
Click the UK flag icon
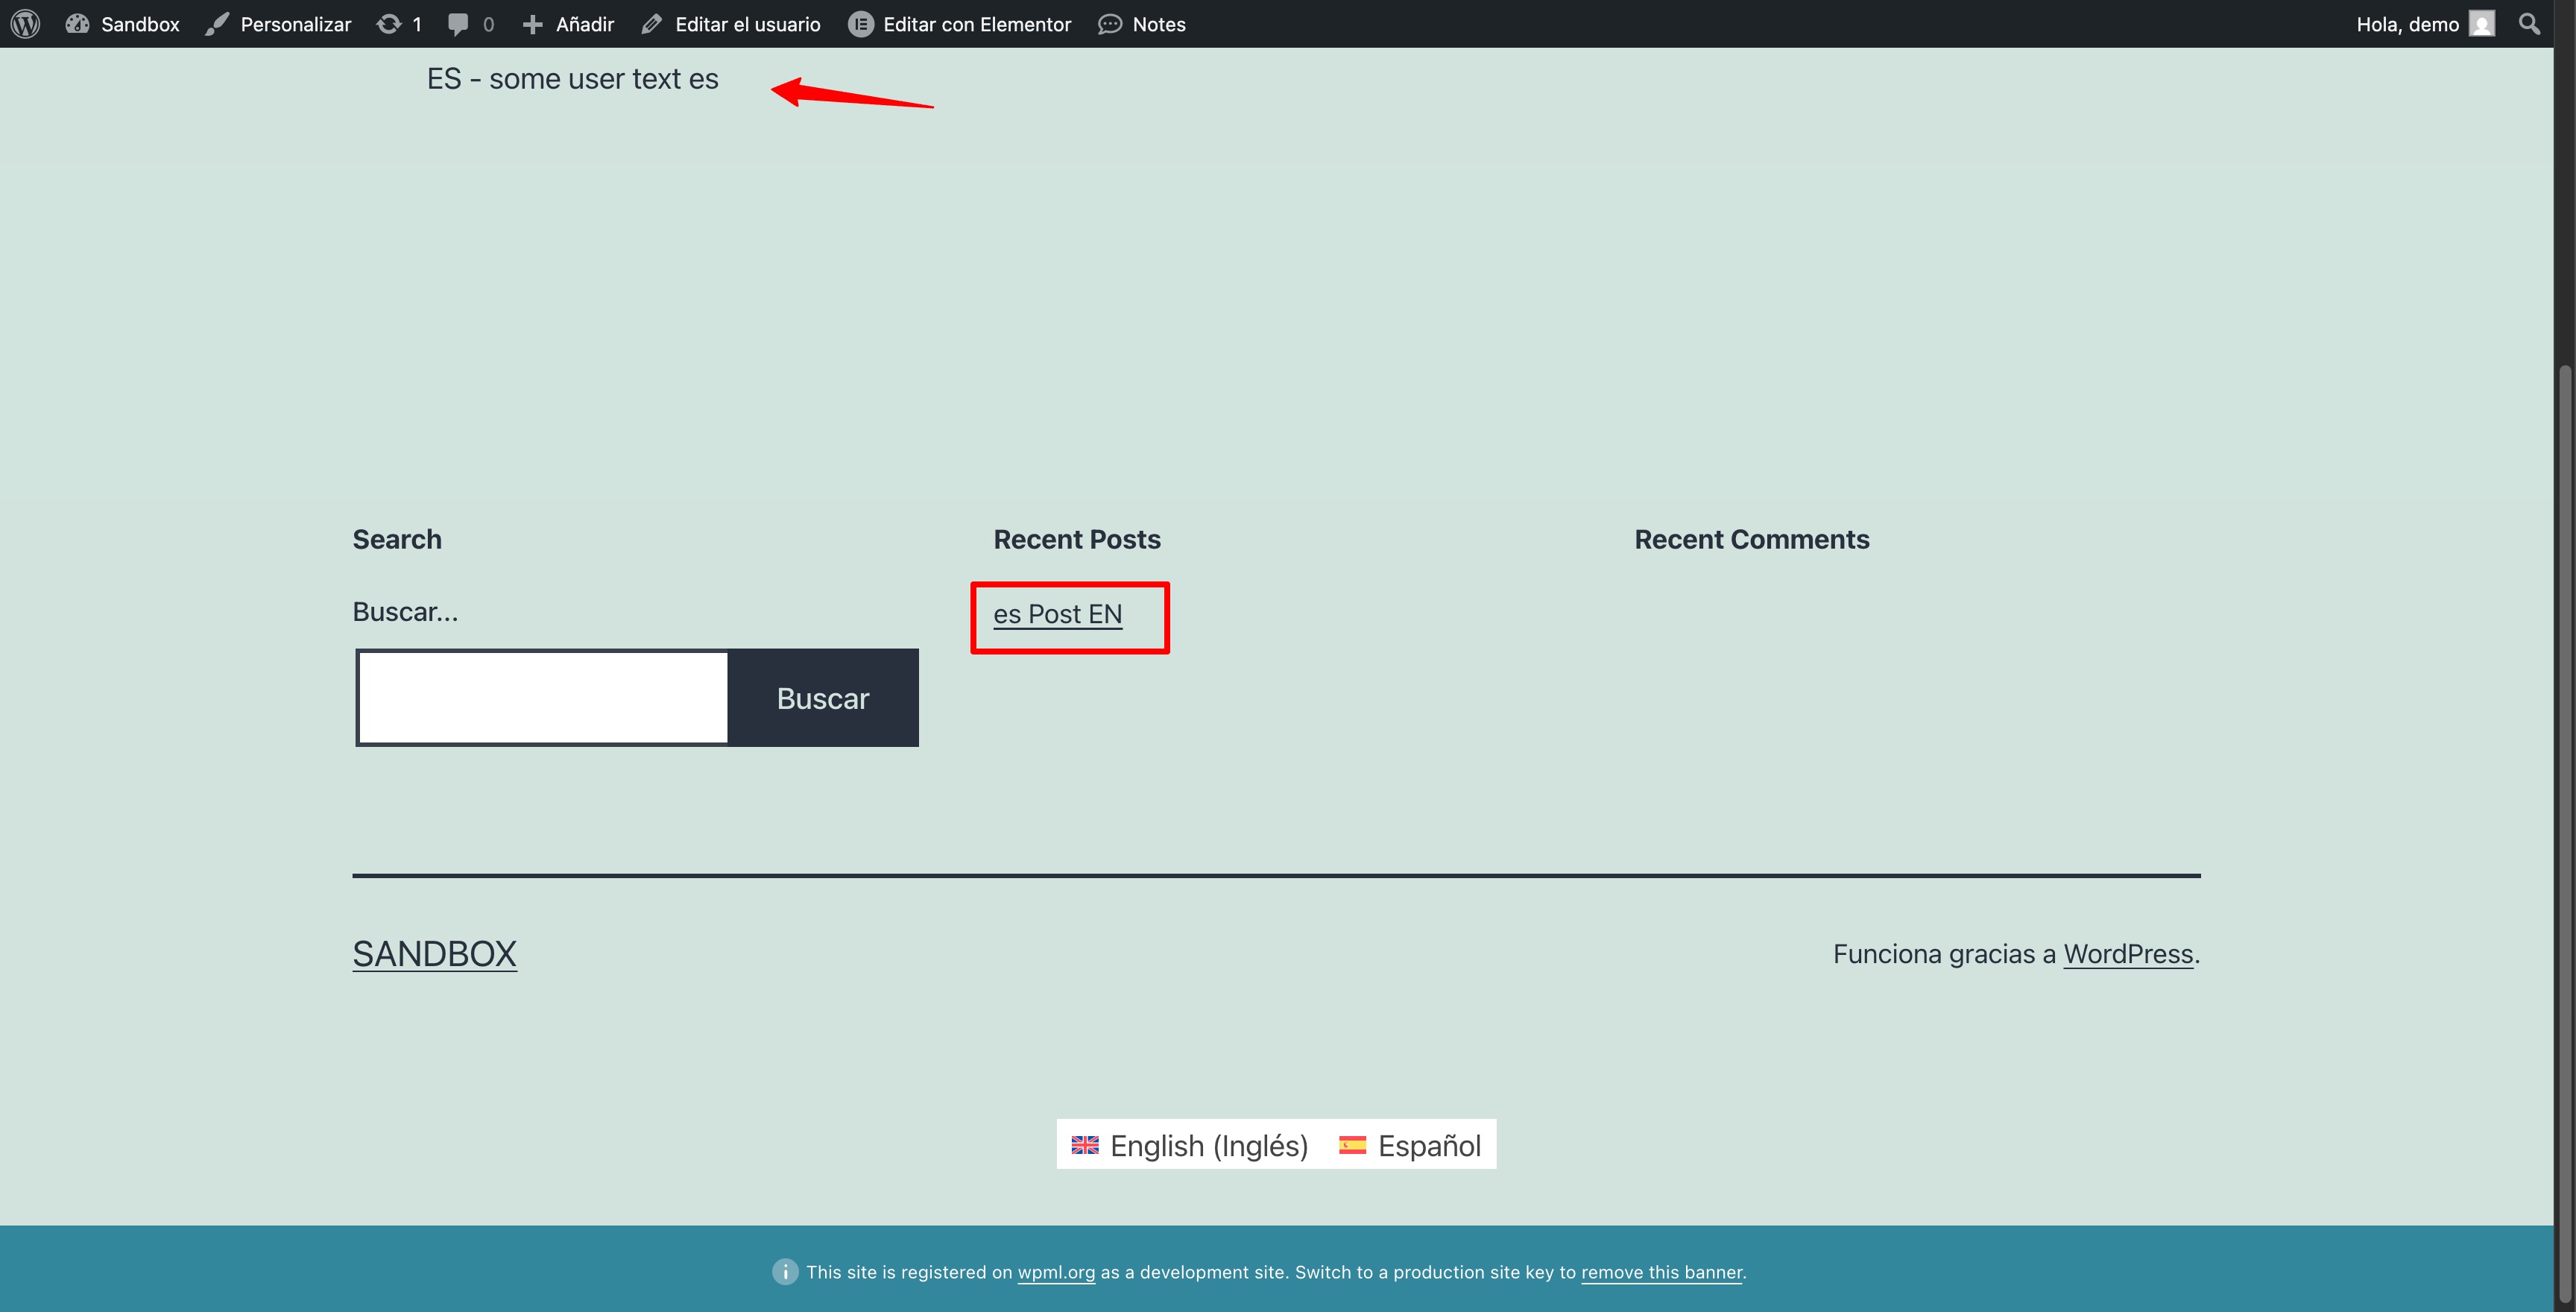pos(1085,1145)
